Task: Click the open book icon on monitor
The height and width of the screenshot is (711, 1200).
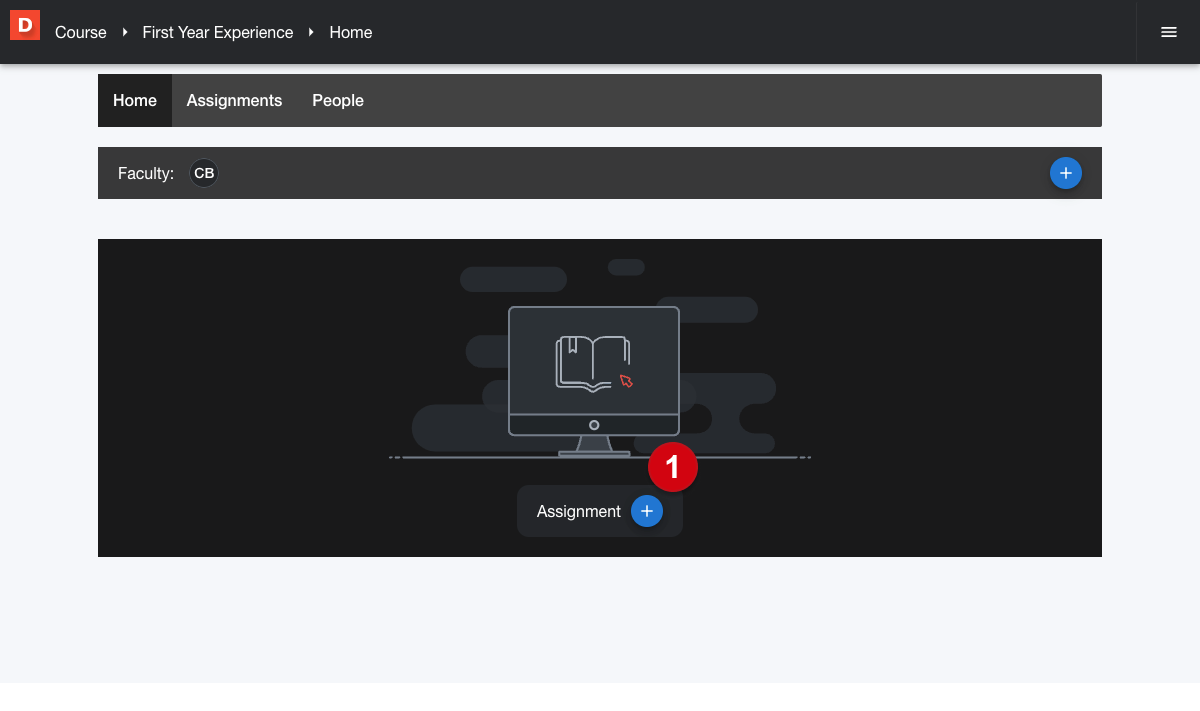Action: tap(591, 362)
